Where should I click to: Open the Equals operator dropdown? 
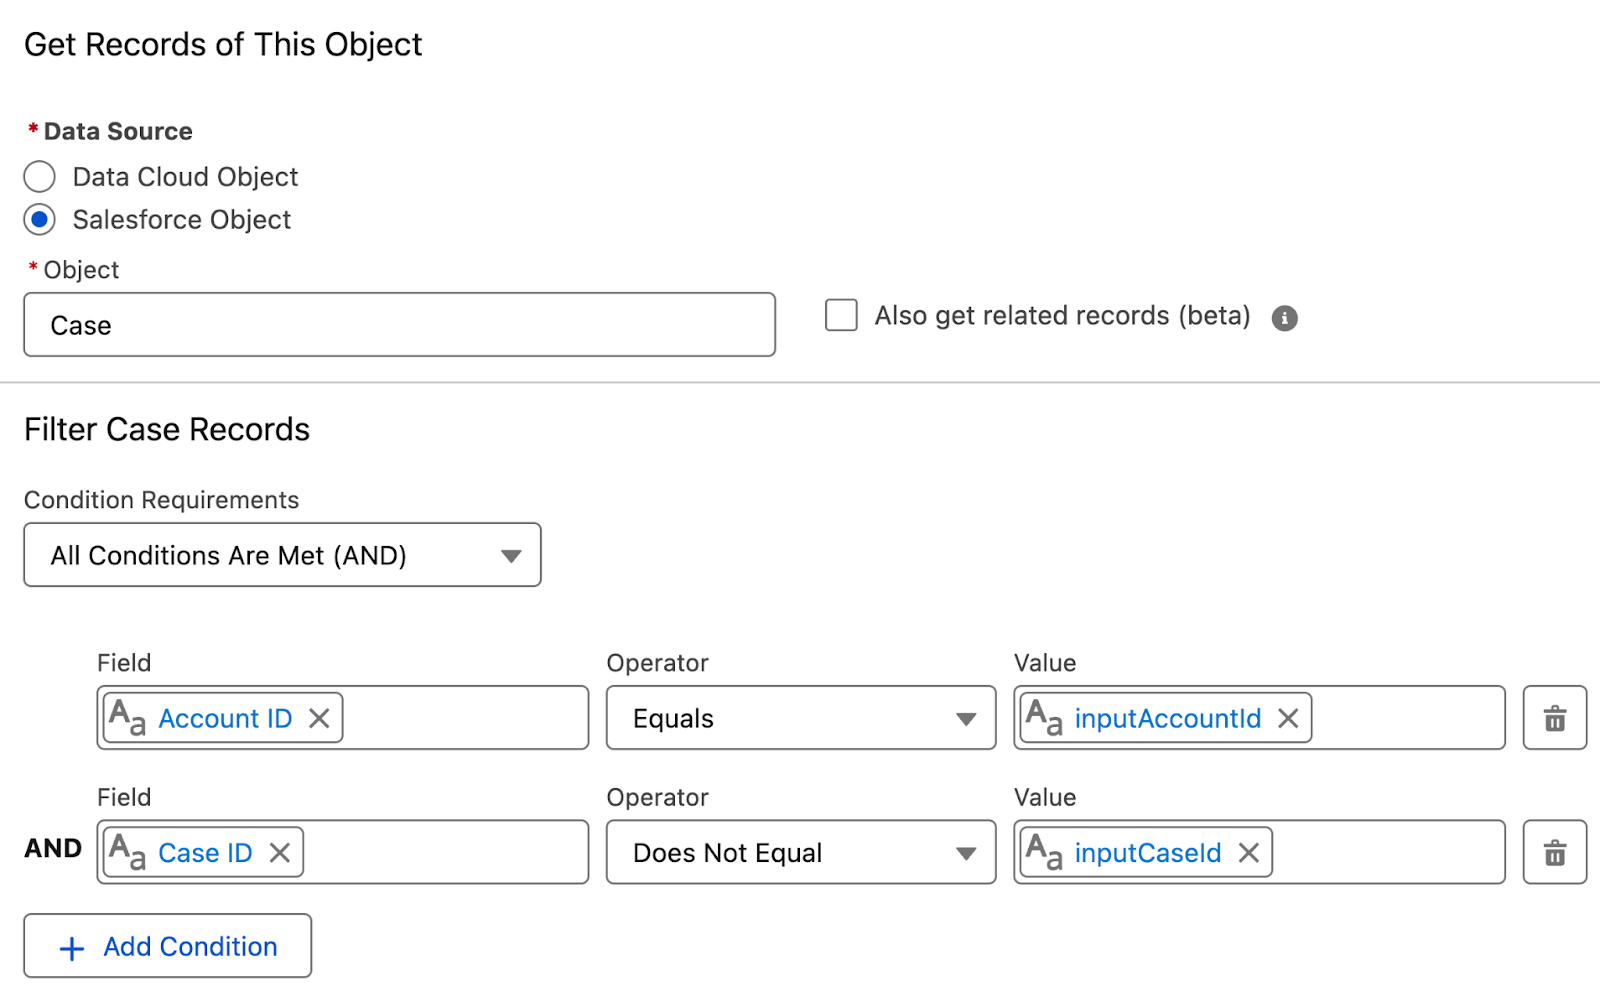tap(800, 718)
